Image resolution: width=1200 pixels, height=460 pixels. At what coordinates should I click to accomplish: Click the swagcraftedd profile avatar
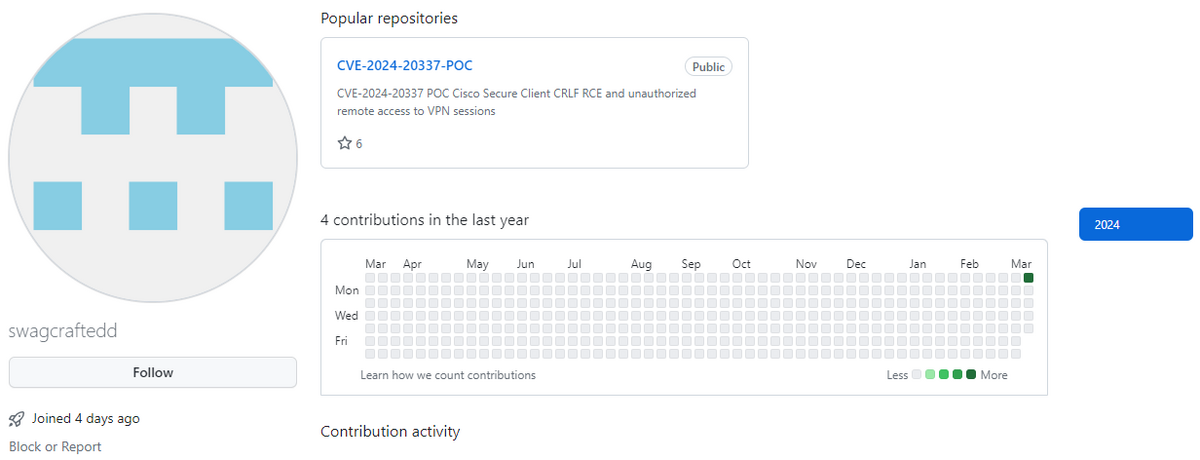point(153,158)
